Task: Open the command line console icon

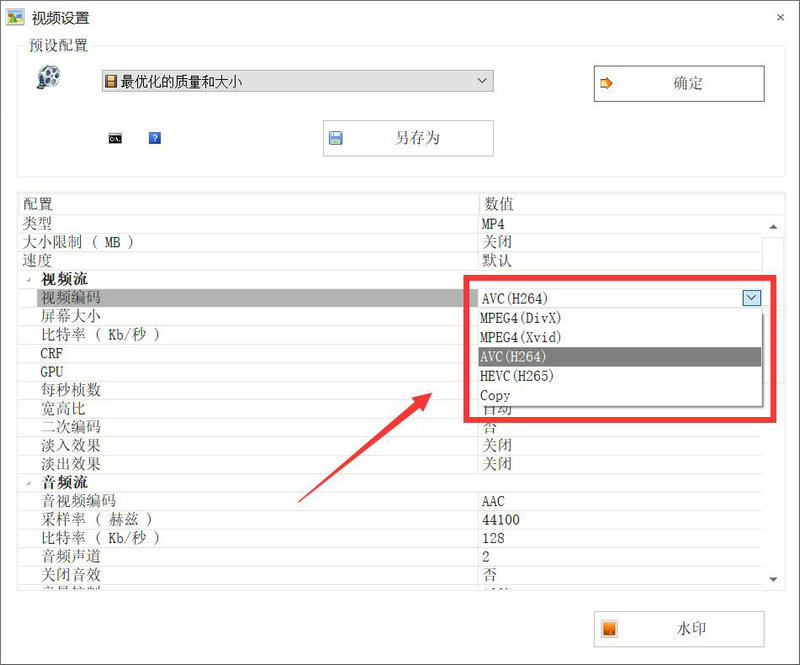Action: pyautogui.click(x=115, y=138)
